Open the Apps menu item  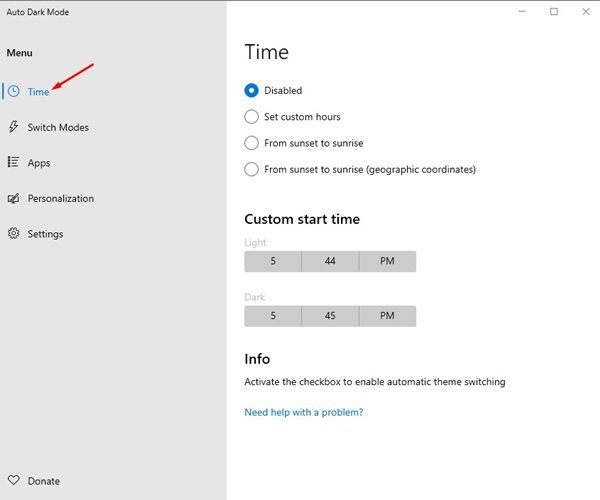(39, 163)
